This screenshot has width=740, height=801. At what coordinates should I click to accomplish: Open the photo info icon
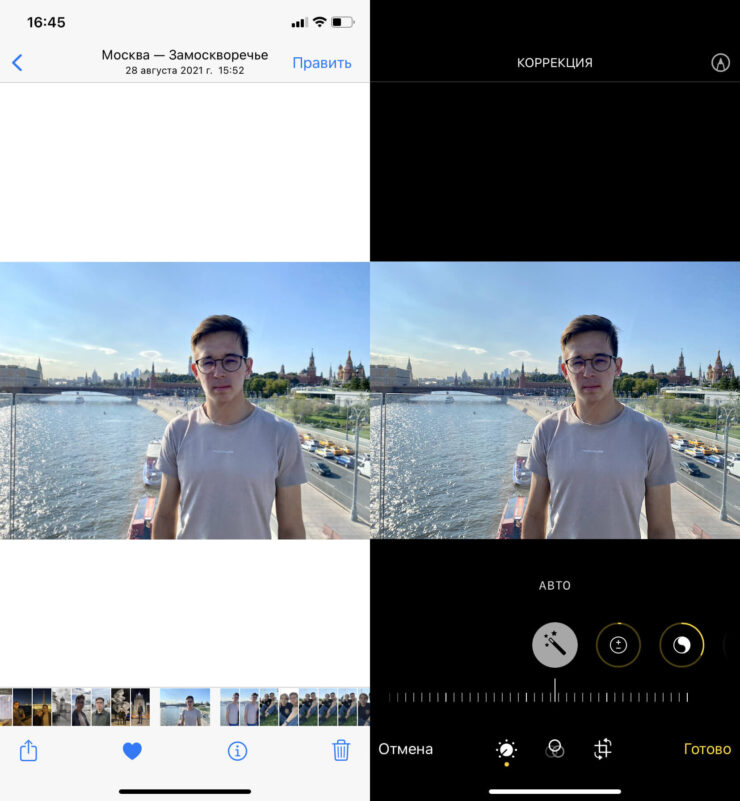coord(237,750)
